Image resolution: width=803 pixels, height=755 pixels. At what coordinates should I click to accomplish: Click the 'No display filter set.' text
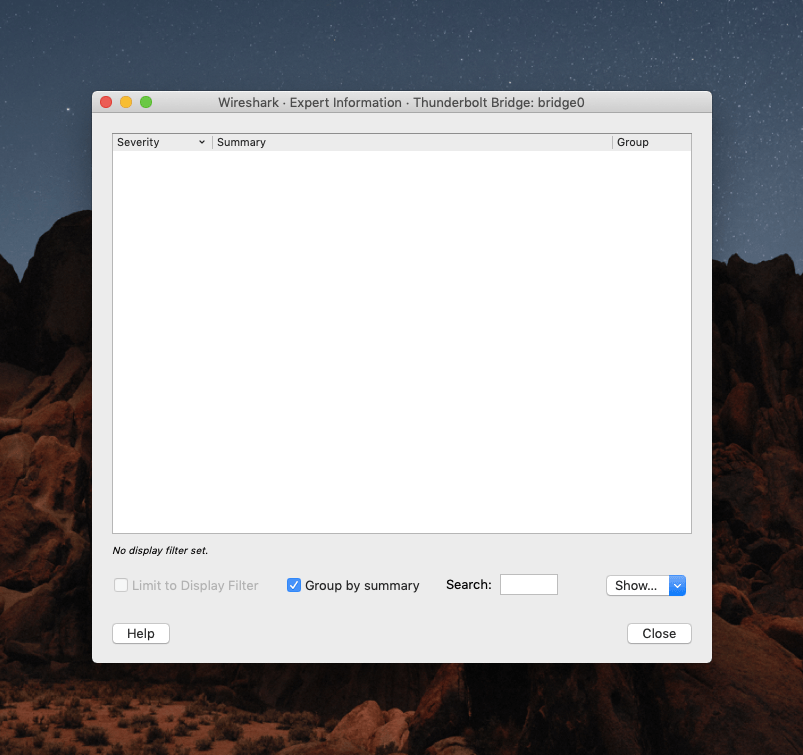point(160,551)
